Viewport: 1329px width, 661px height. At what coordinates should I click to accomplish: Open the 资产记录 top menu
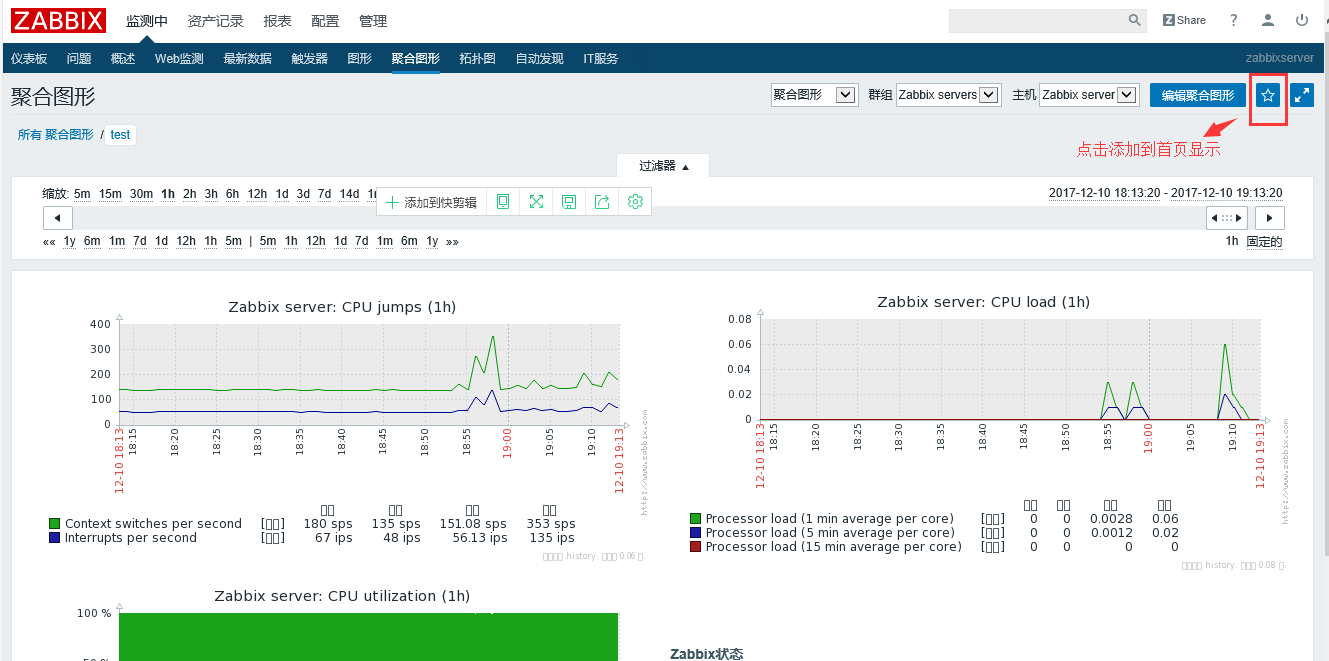(x=216, y=21)
